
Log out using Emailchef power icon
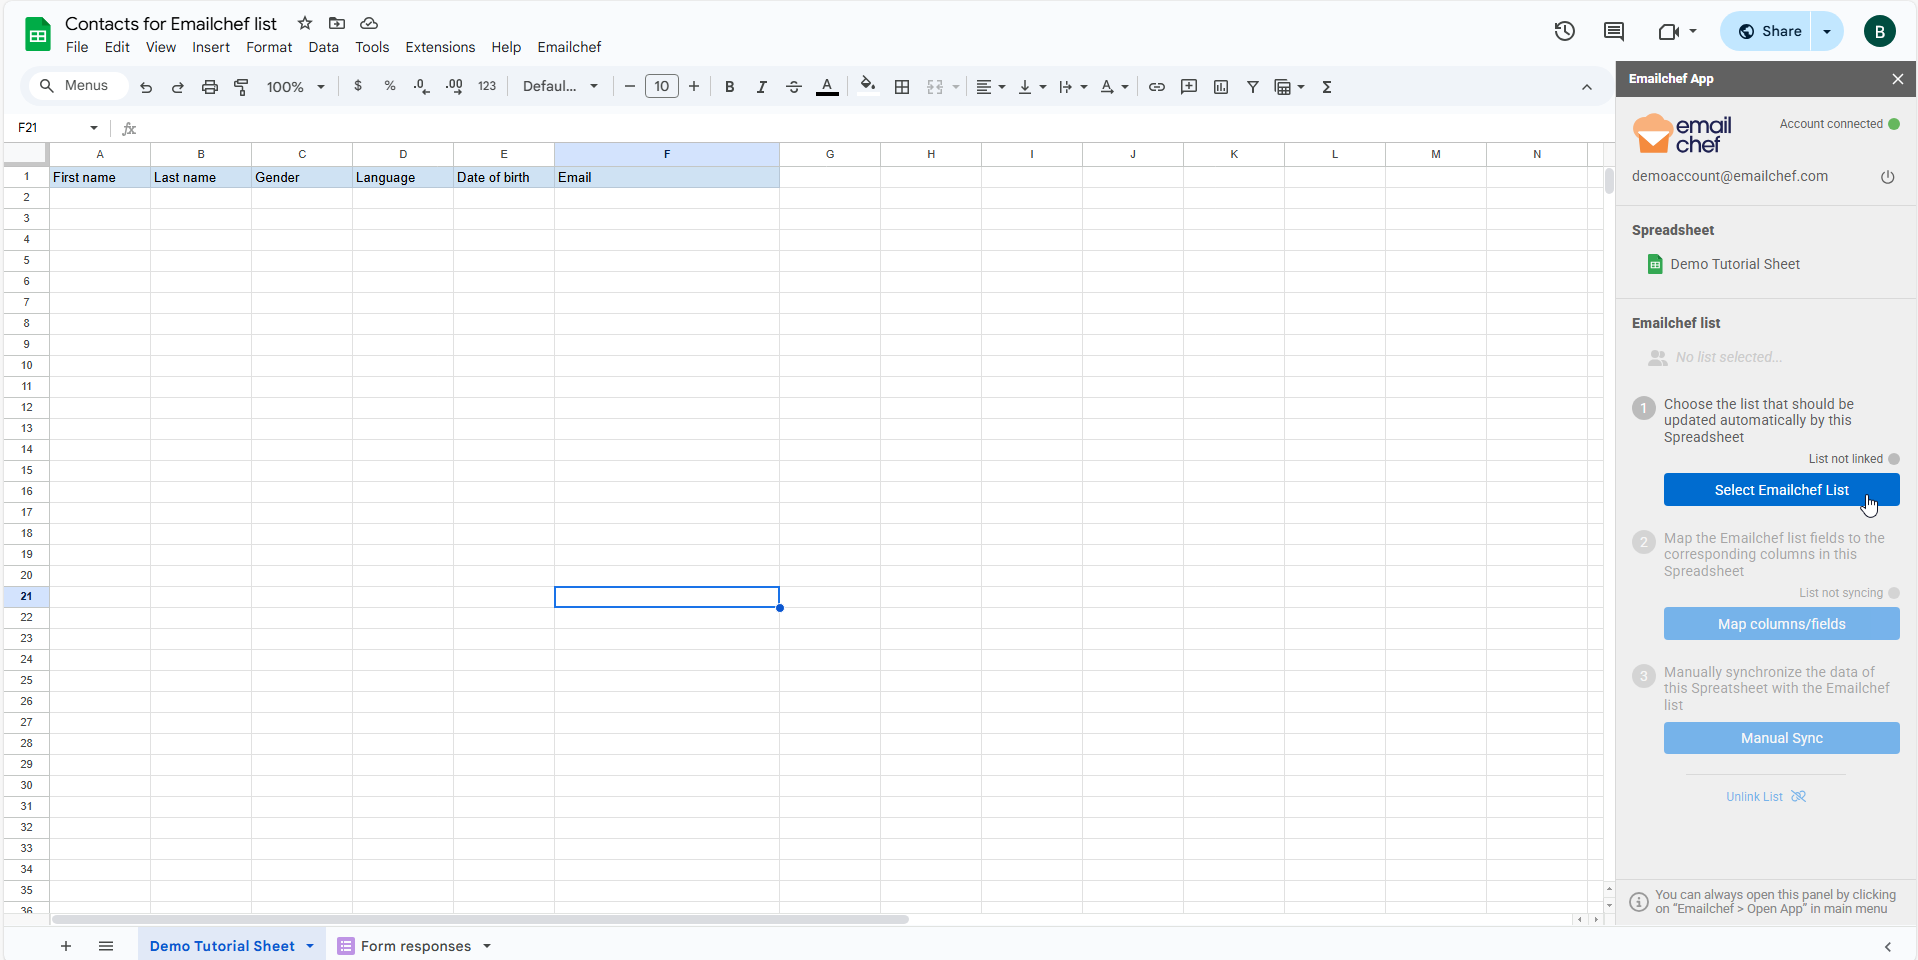(1888, 177)
